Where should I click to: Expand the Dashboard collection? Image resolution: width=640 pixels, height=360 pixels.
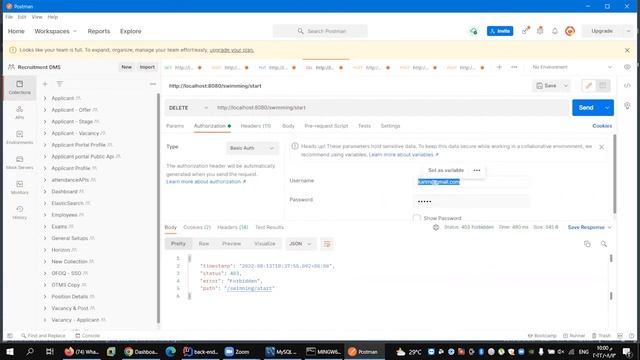pos(45,191)
